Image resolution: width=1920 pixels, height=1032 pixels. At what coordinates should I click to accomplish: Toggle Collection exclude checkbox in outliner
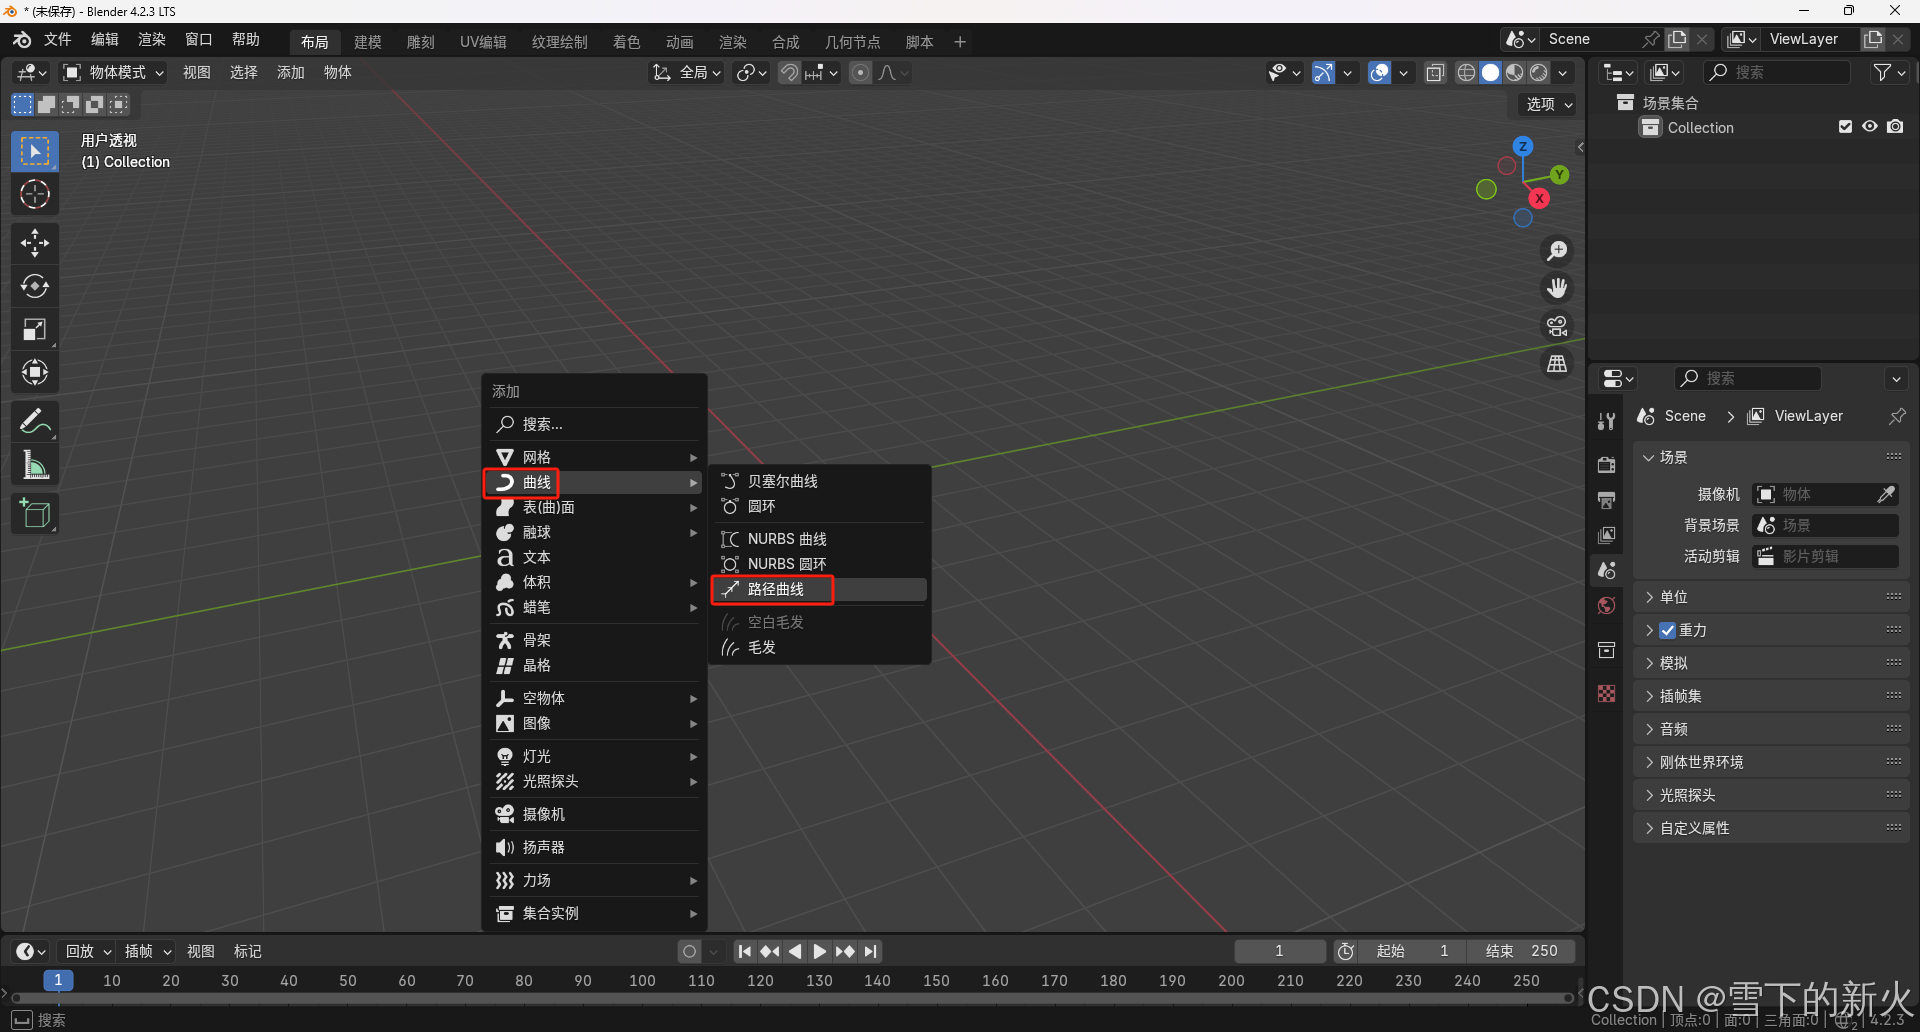click(x=1845, y=127)
